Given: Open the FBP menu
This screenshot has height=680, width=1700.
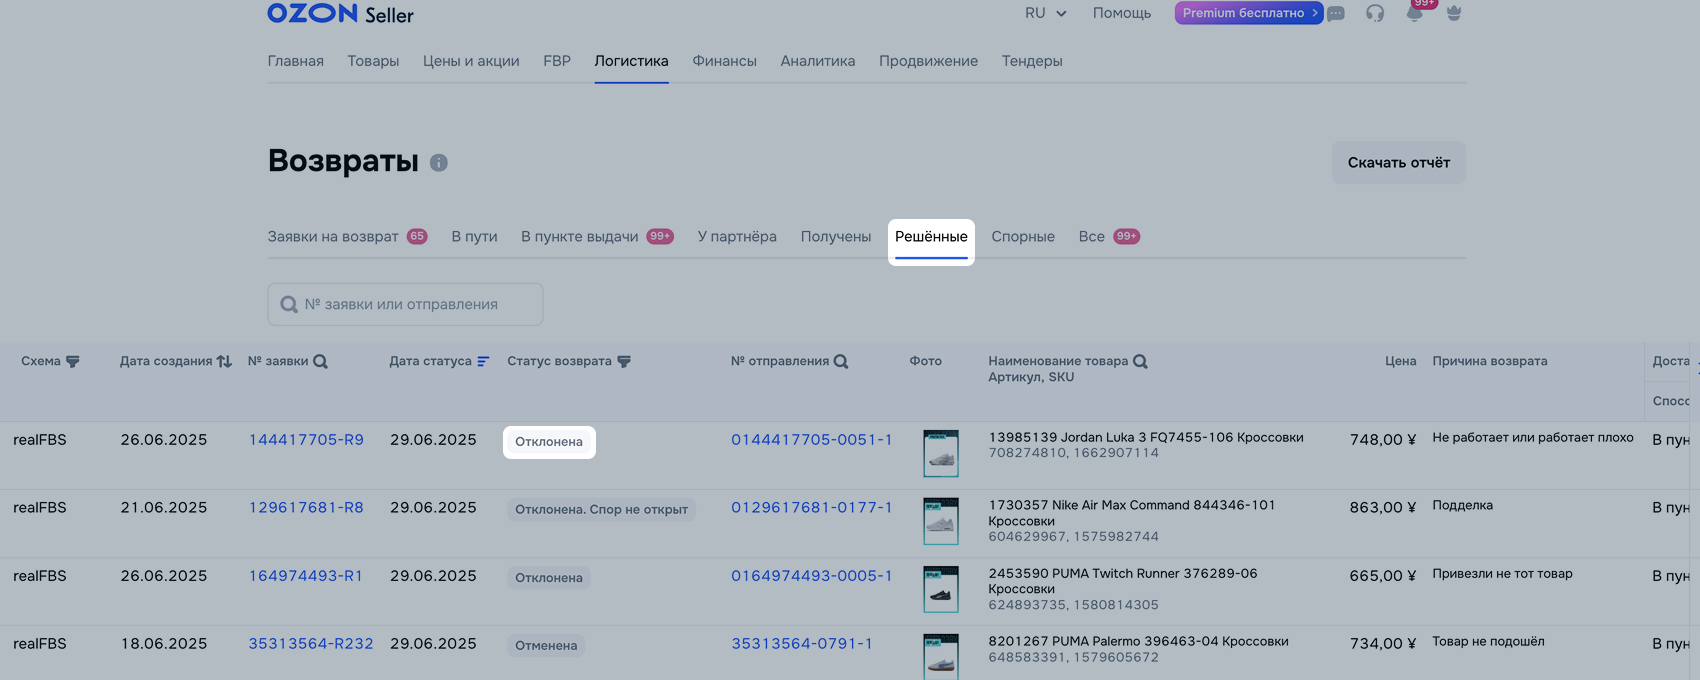Looking at the screenshot, I should click(557, 61).
